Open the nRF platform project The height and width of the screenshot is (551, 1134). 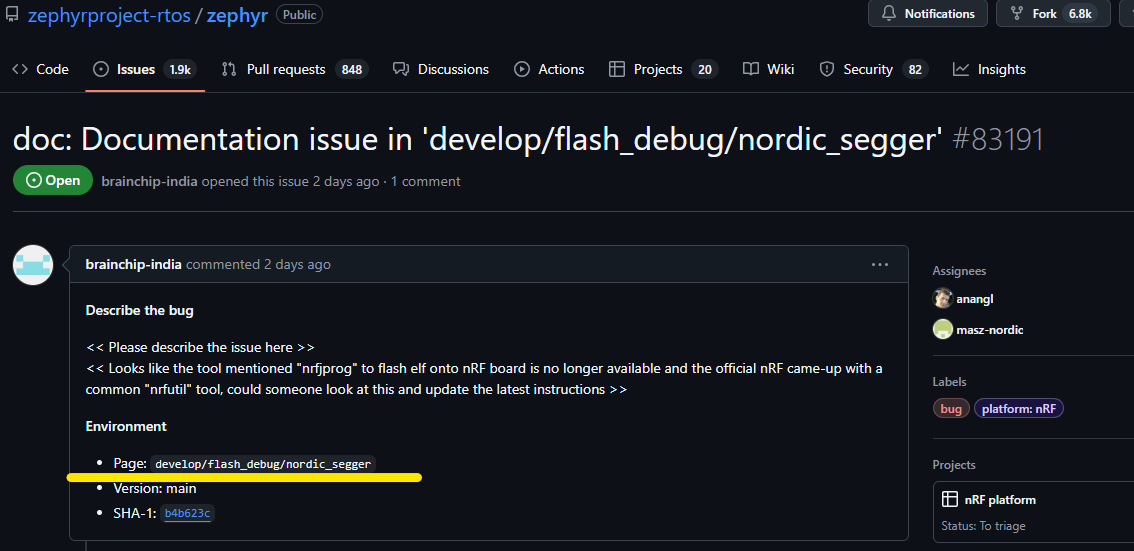coord(1000,499)
